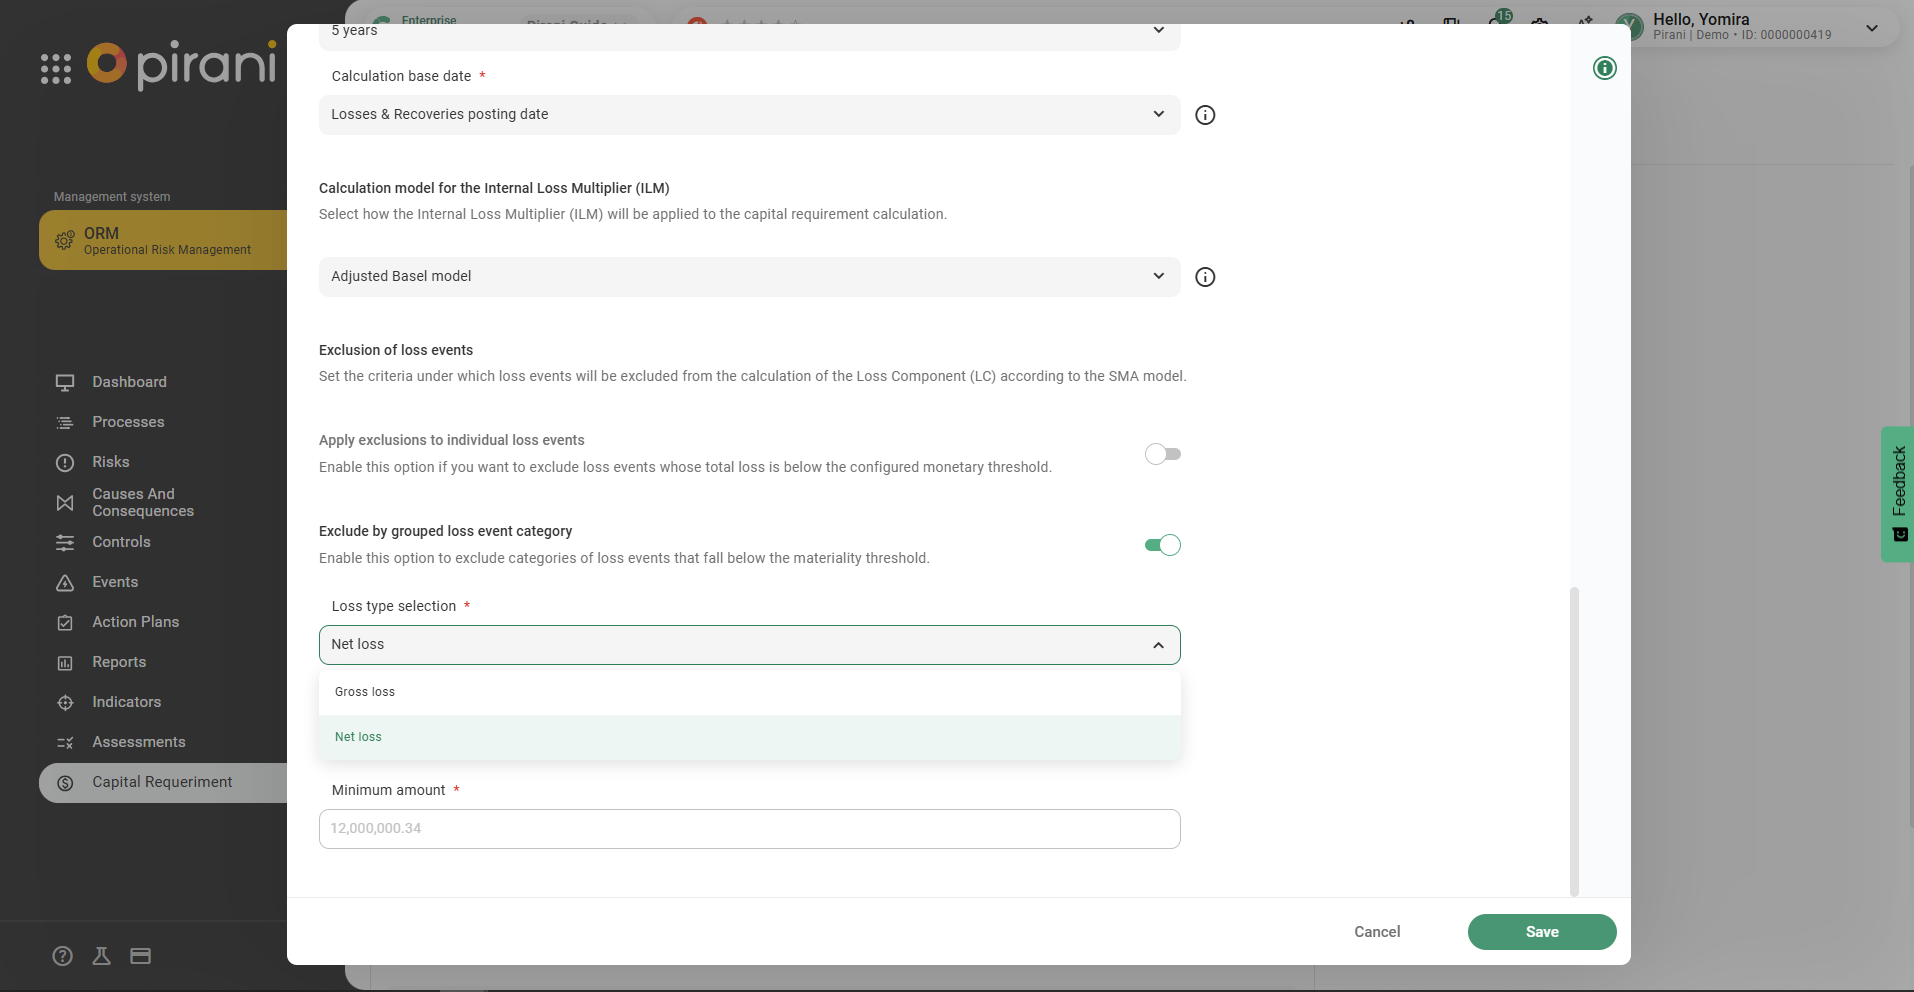Click the info icon beside Calculation base date

tap(1205, 115)
